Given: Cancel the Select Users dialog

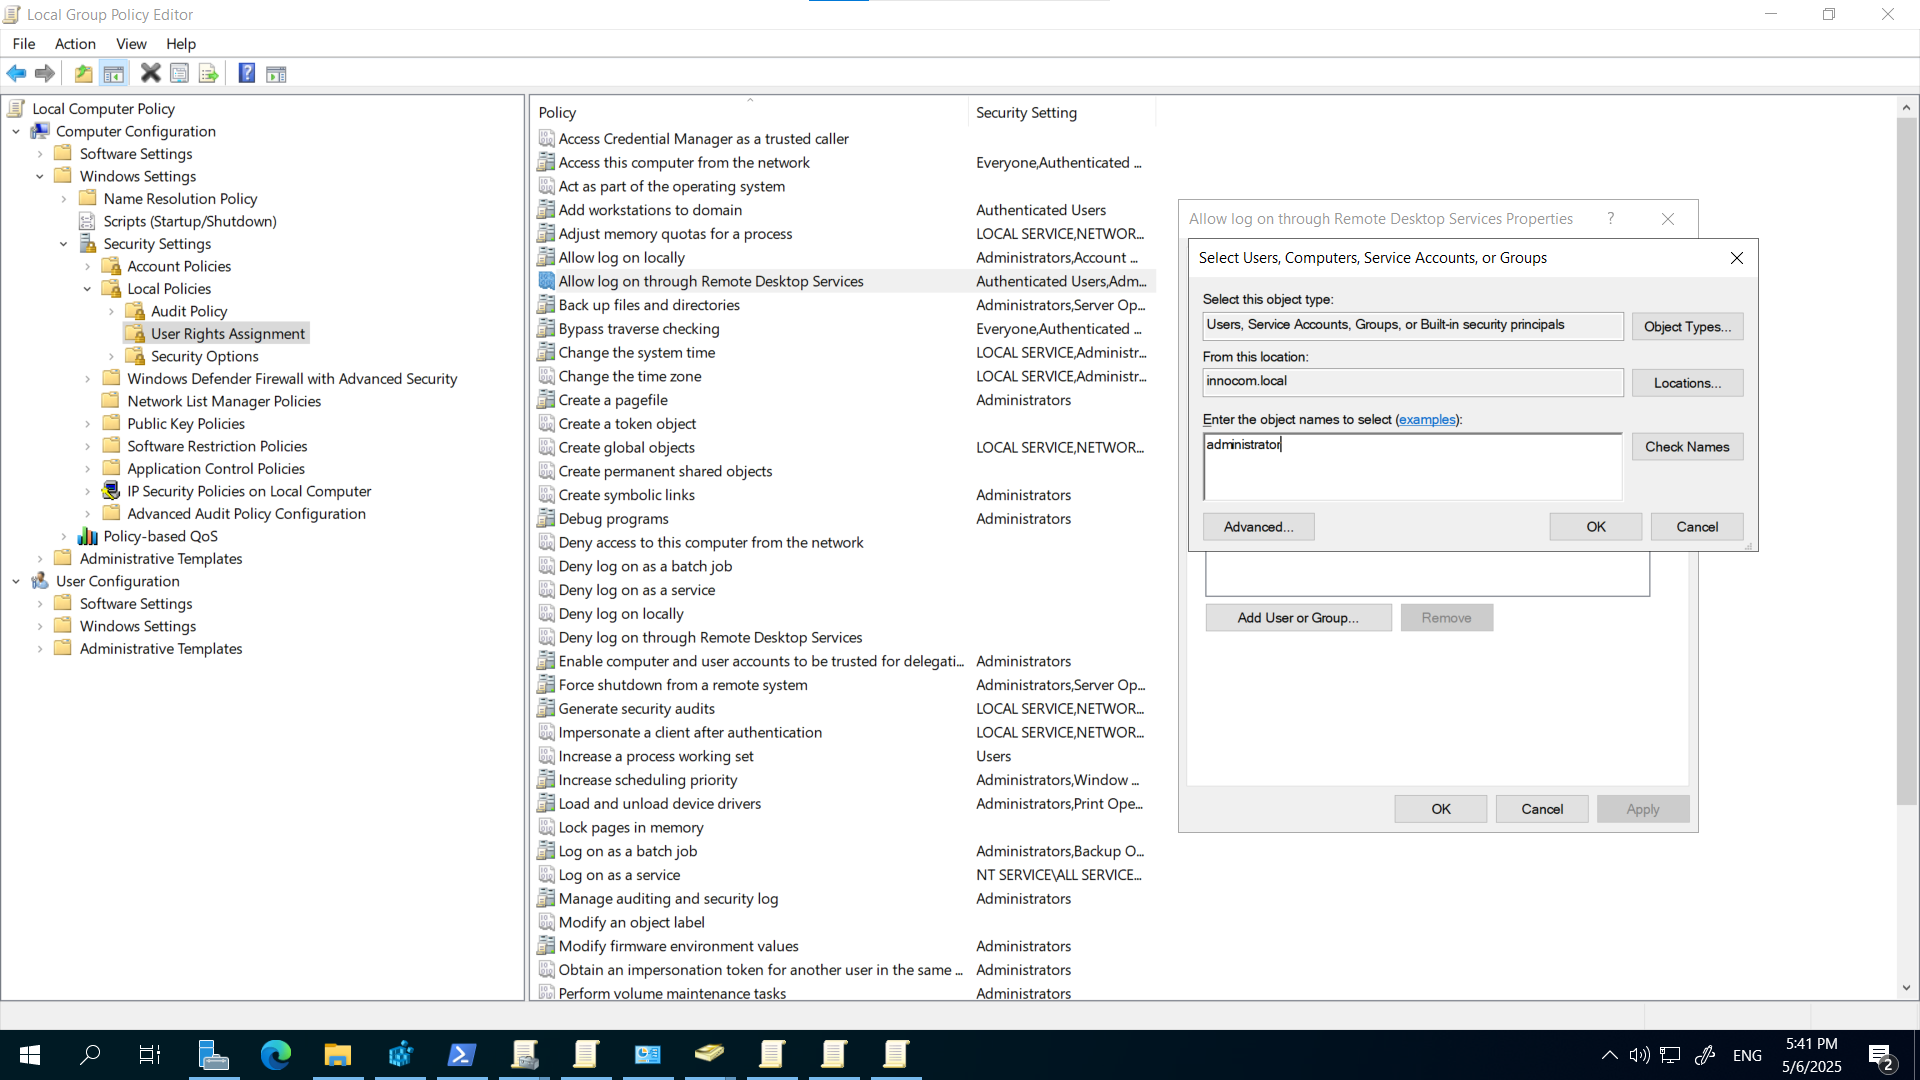Looking at the screenshot, I should click(x=1697, y=527).
